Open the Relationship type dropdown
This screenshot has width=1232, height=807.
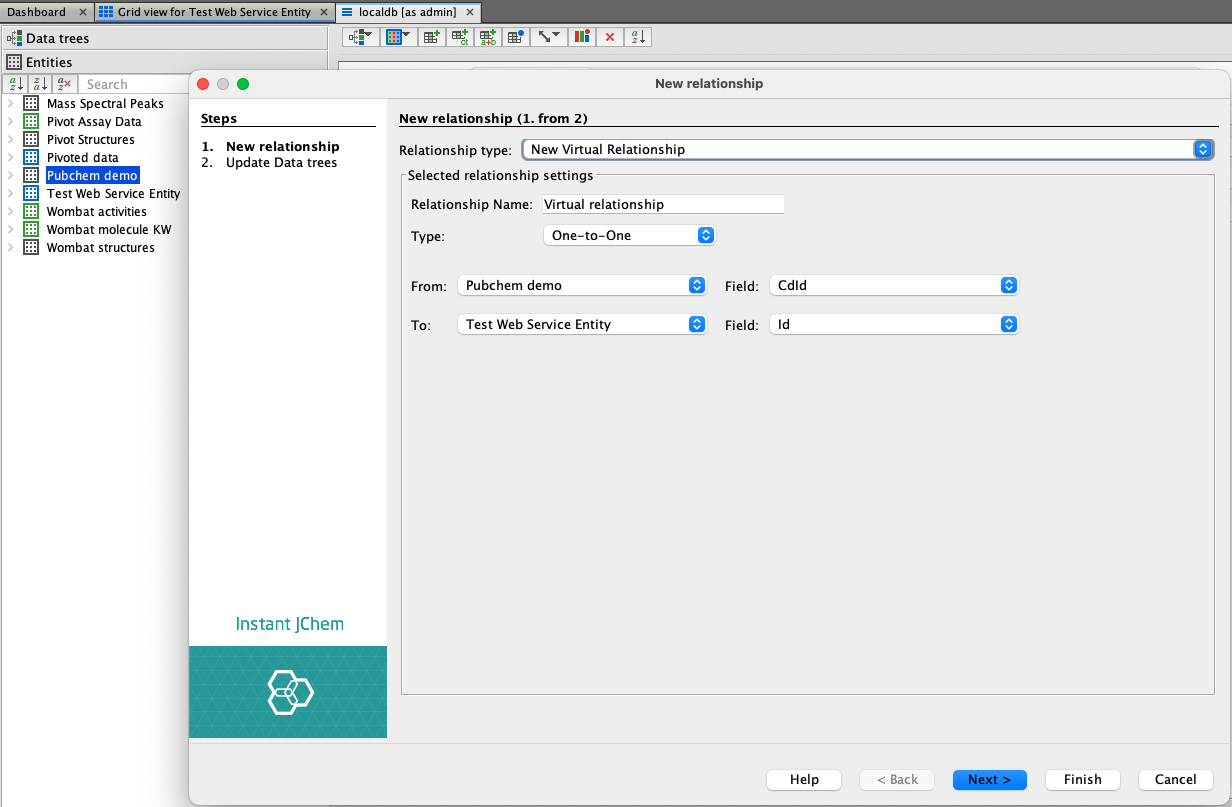click(x=867, y=149)
